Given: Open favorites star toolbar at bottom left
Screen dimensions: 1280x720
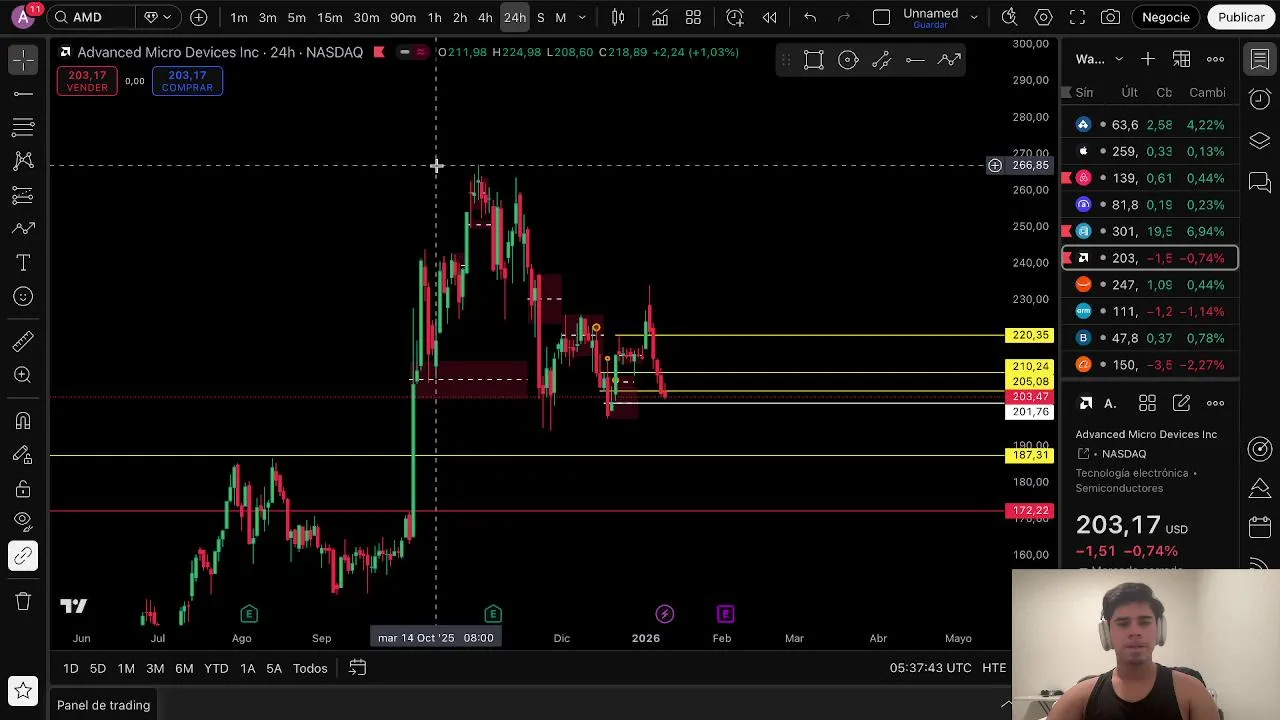Looking at the screenshot, I should click(x=23, y=691).
